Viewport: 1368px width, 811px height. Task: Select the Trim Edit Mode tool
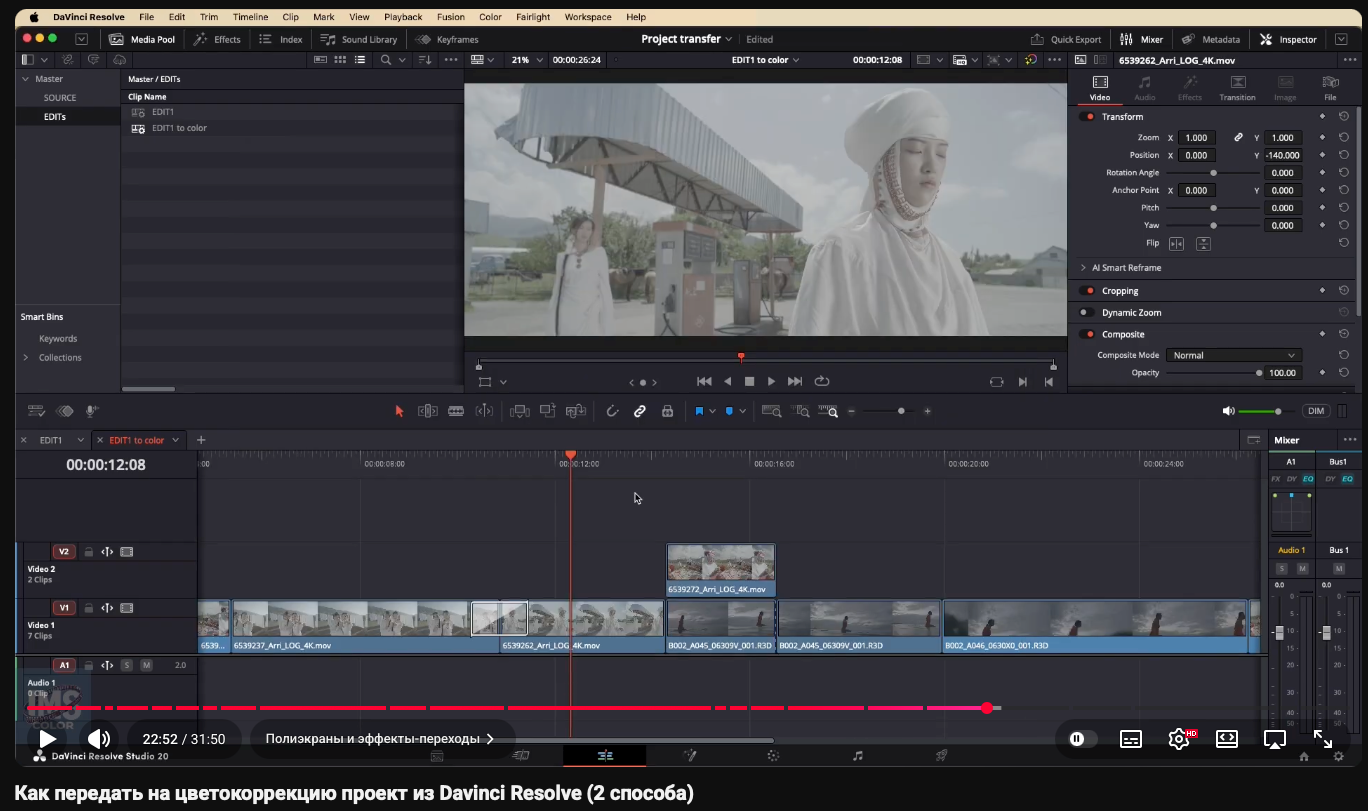tap(428, 410)
